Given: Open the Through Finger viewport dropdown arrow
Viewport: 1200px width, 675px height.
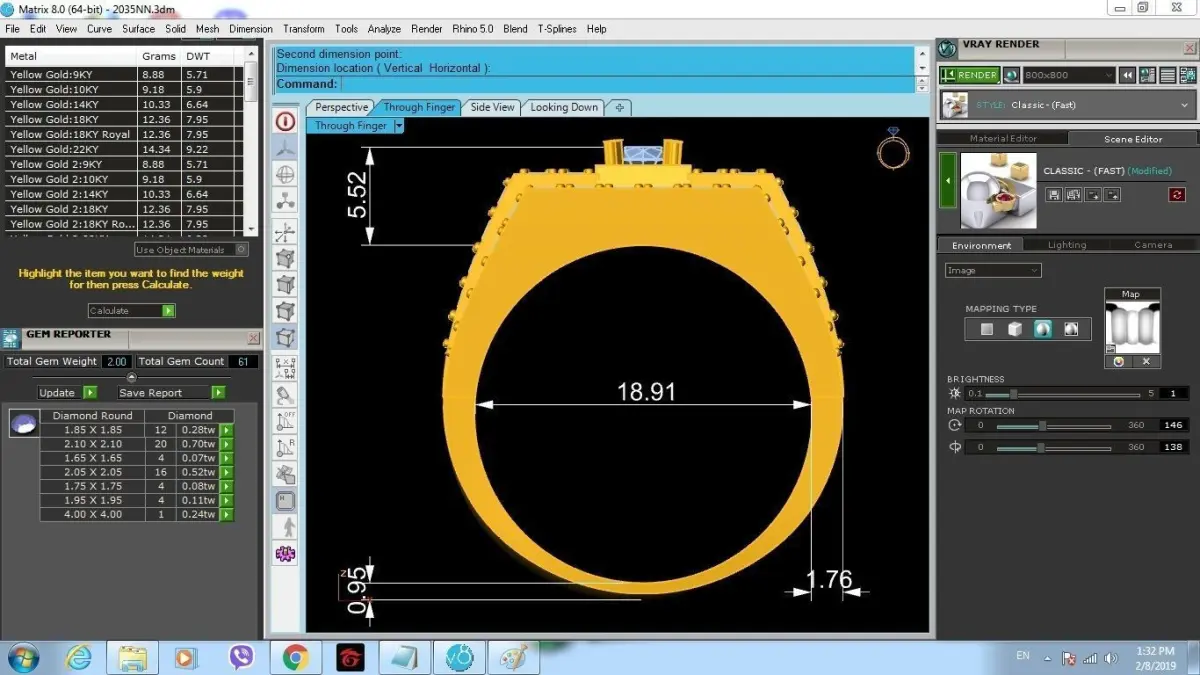Looking at the screenshot, I should click(x=399, y=126).
